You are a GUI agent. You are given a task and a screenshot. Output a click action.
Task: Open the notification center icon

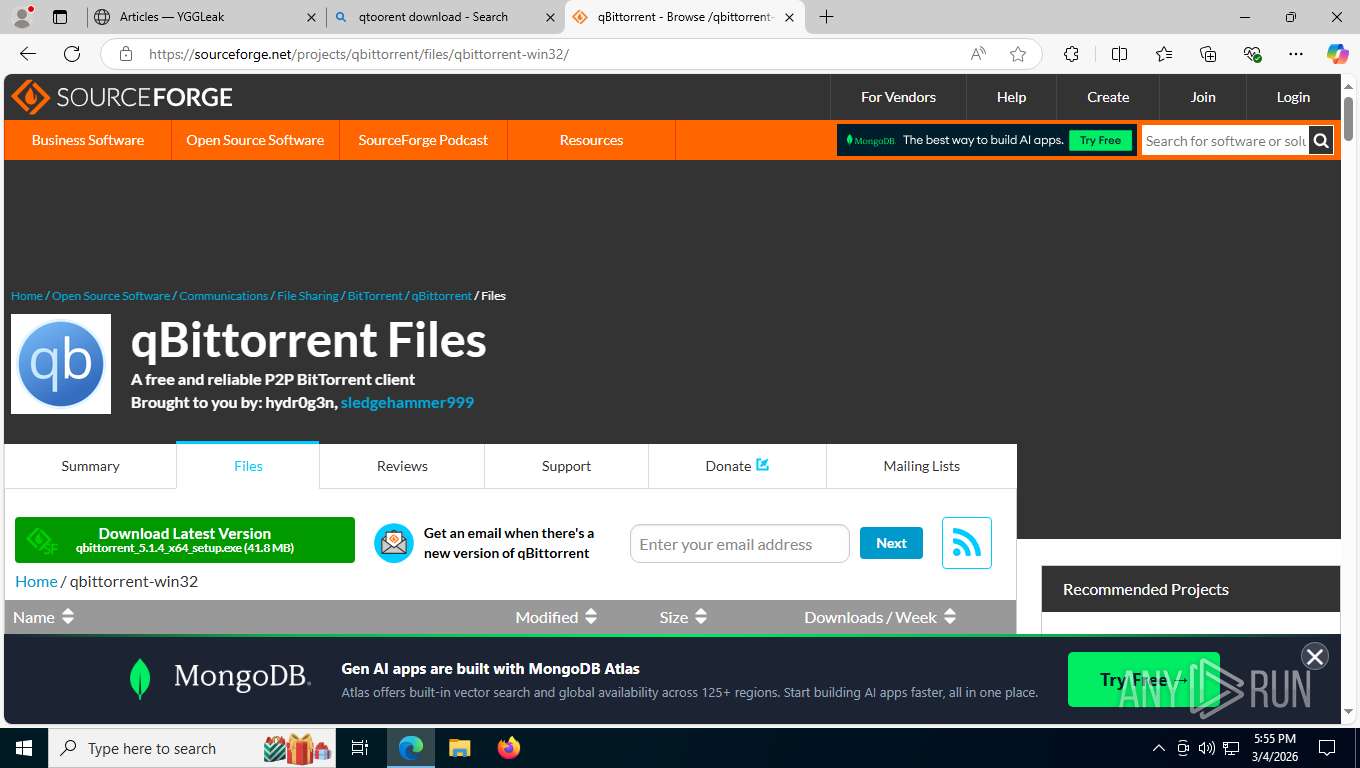coord(1327,748)
